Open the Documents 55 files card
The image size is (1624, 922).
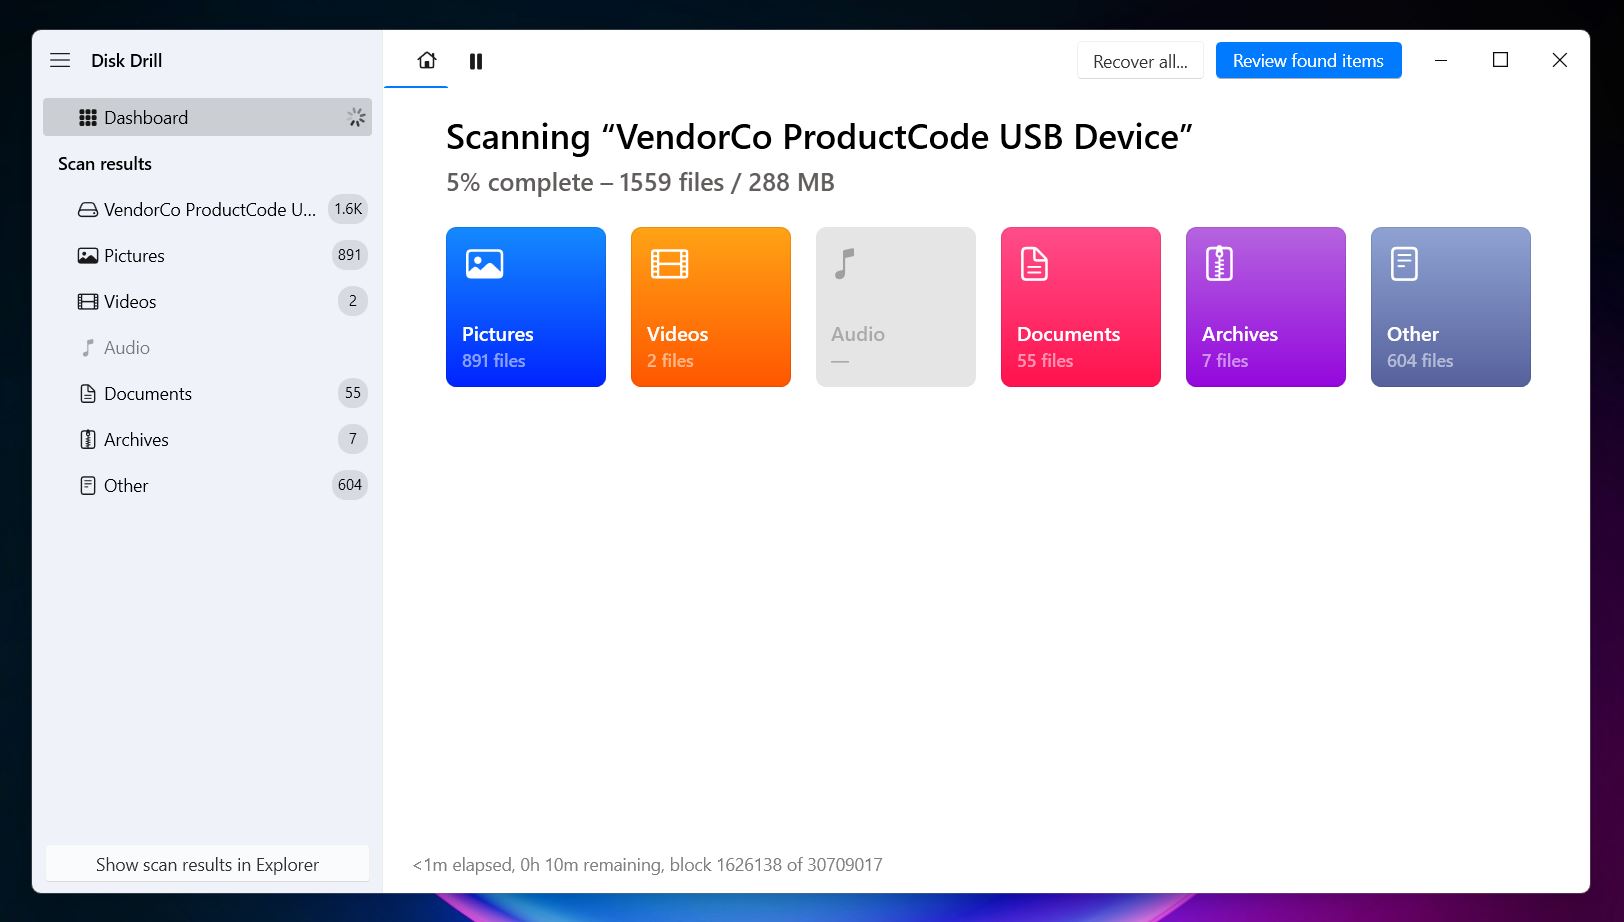click(1081, 307)
